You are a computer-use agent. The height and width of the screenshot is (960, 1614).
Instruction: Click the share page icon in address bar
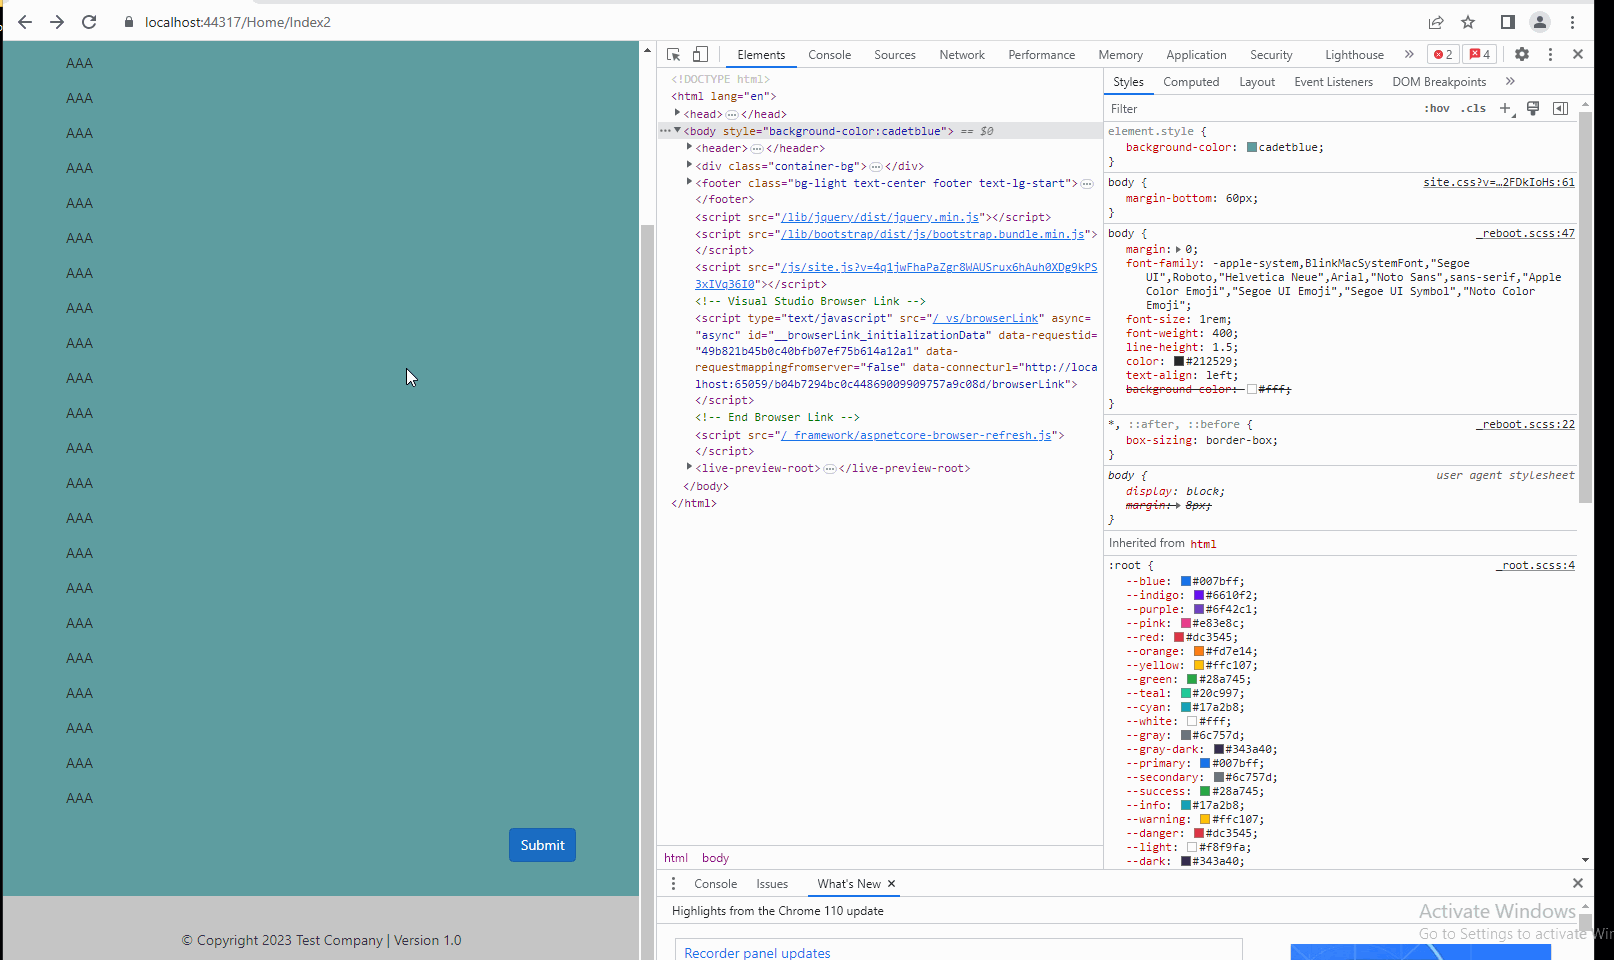[1436, 22]
